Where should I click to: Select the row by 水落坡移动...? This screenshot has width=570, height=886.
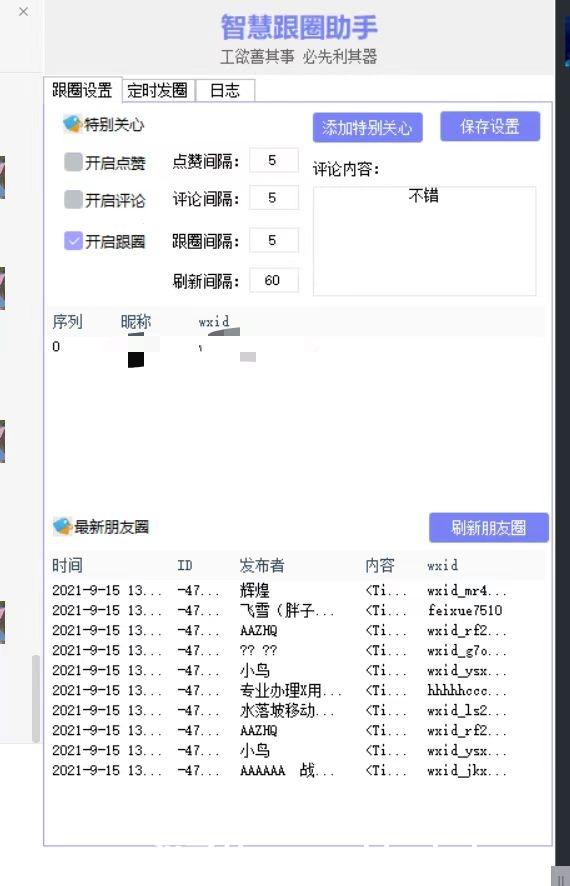point(294,710)
